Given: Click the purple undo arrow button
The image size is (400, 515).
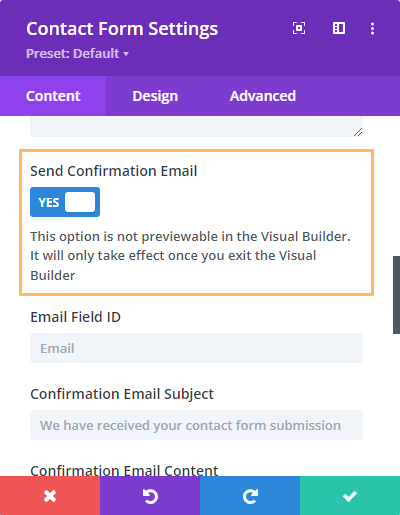Looking at the screenshot, I should pyautogui.click(x=150, y=496).
